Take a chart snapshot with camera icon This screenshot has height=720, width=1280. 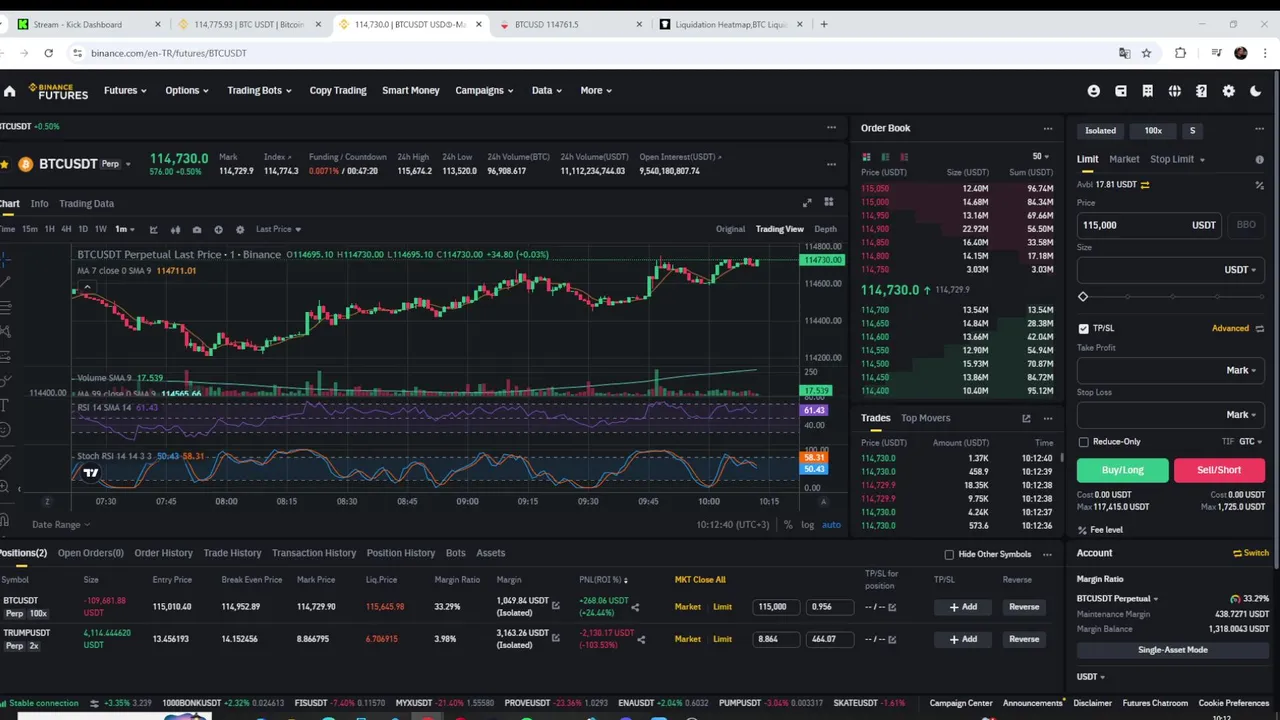(x=197, y=229)
